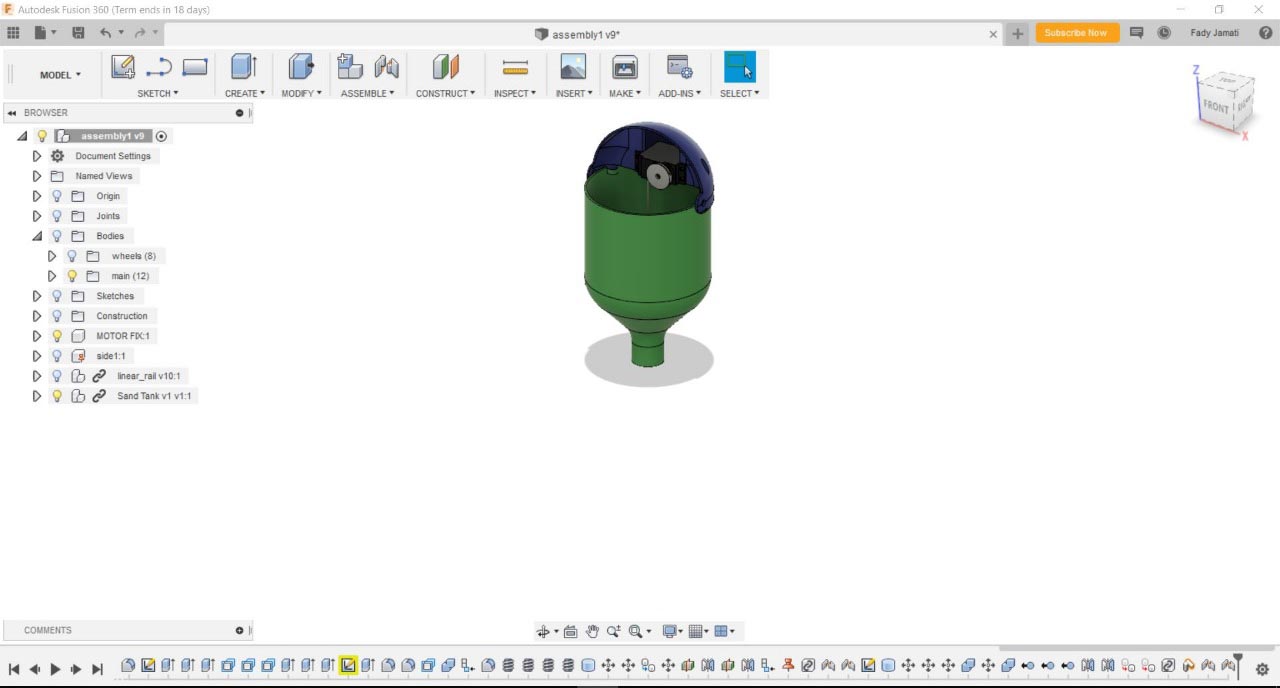The image size is (1280, 688).
Task: Expand the Document Settings node
Action: 37,156
